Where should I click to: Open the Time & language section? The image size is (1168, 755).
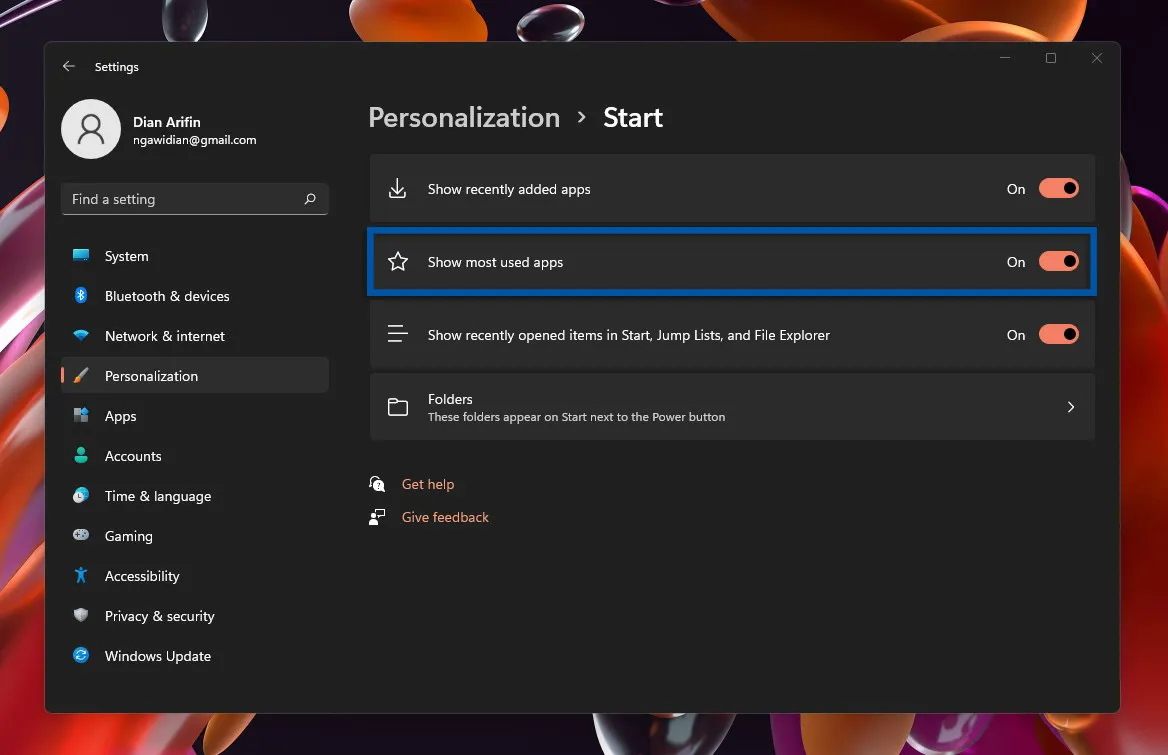tap(158, 496)
